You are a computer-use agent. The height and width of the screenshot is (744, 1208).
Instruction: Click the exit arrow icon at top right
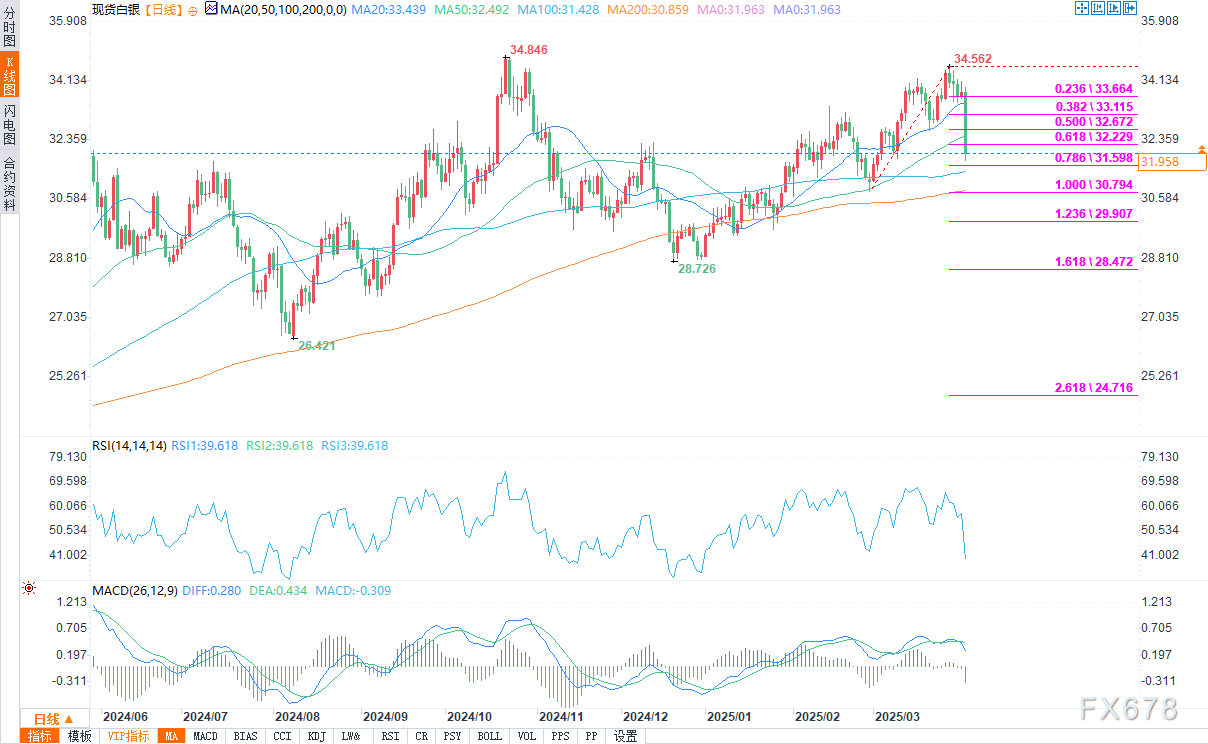point(1131,9)
